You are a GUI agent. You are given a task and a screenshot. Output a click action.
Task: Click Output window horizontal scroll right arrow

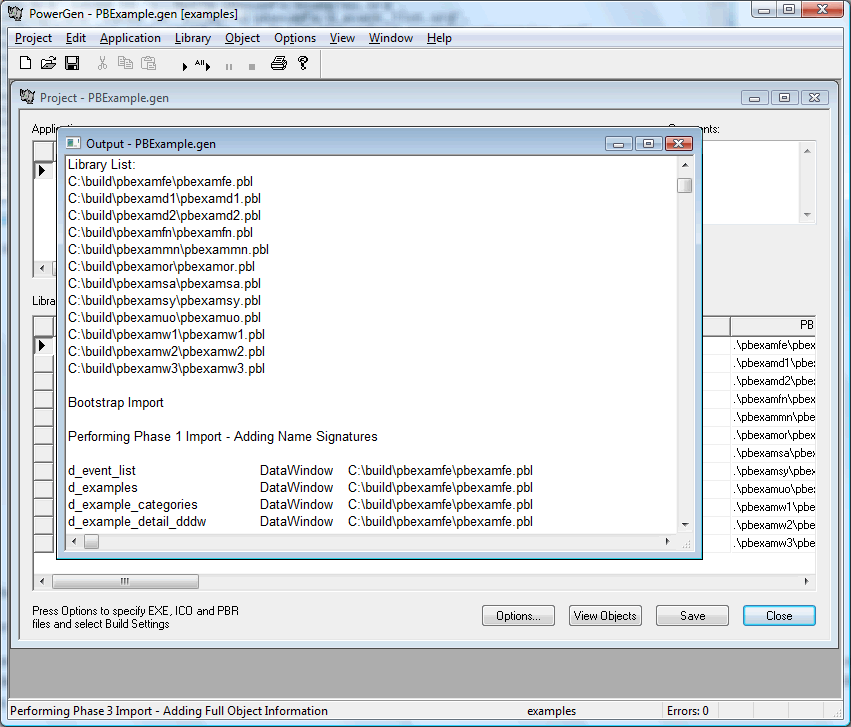coord(667,541)
